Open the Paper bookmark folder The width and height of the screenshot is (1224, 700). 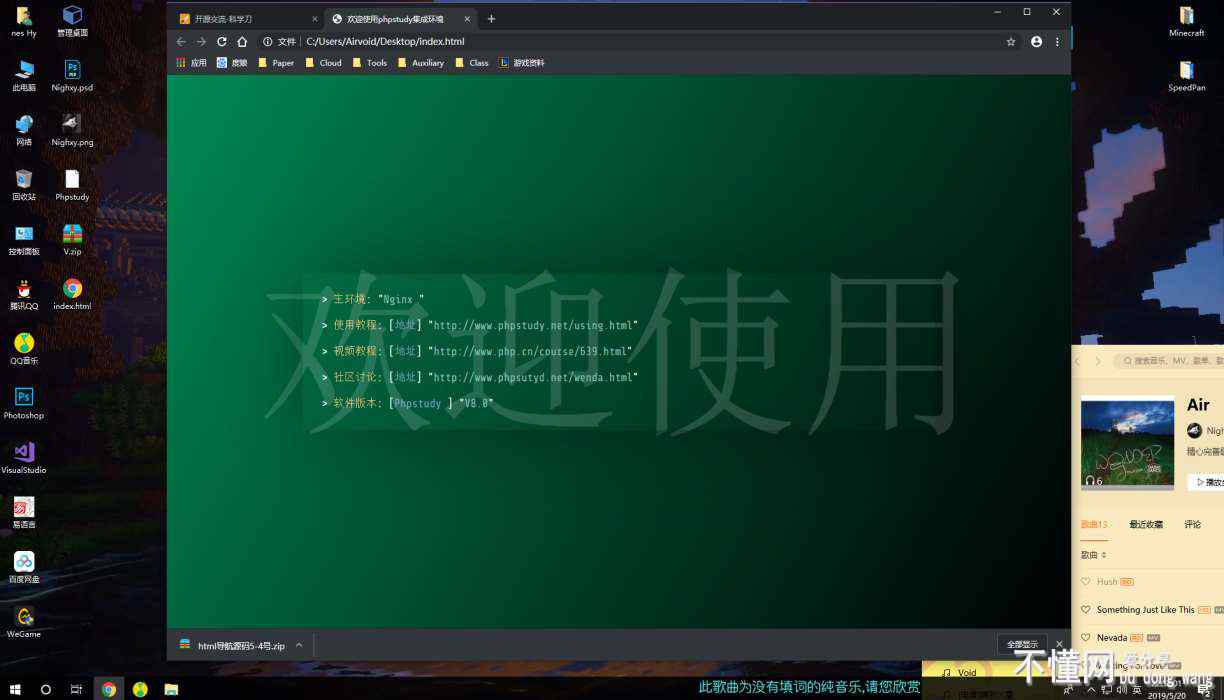276,63
